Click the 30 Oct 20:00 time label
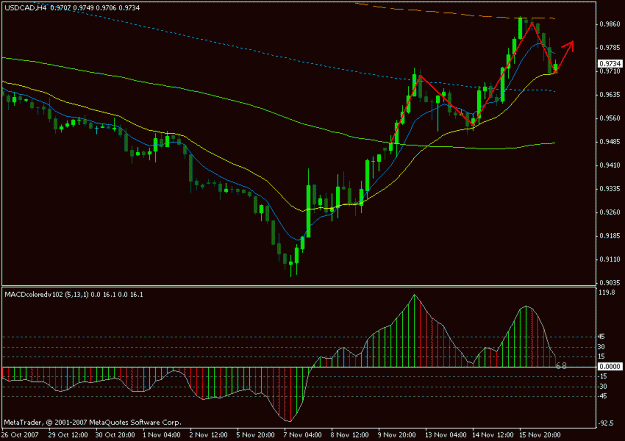 click(x=115, y=435)
